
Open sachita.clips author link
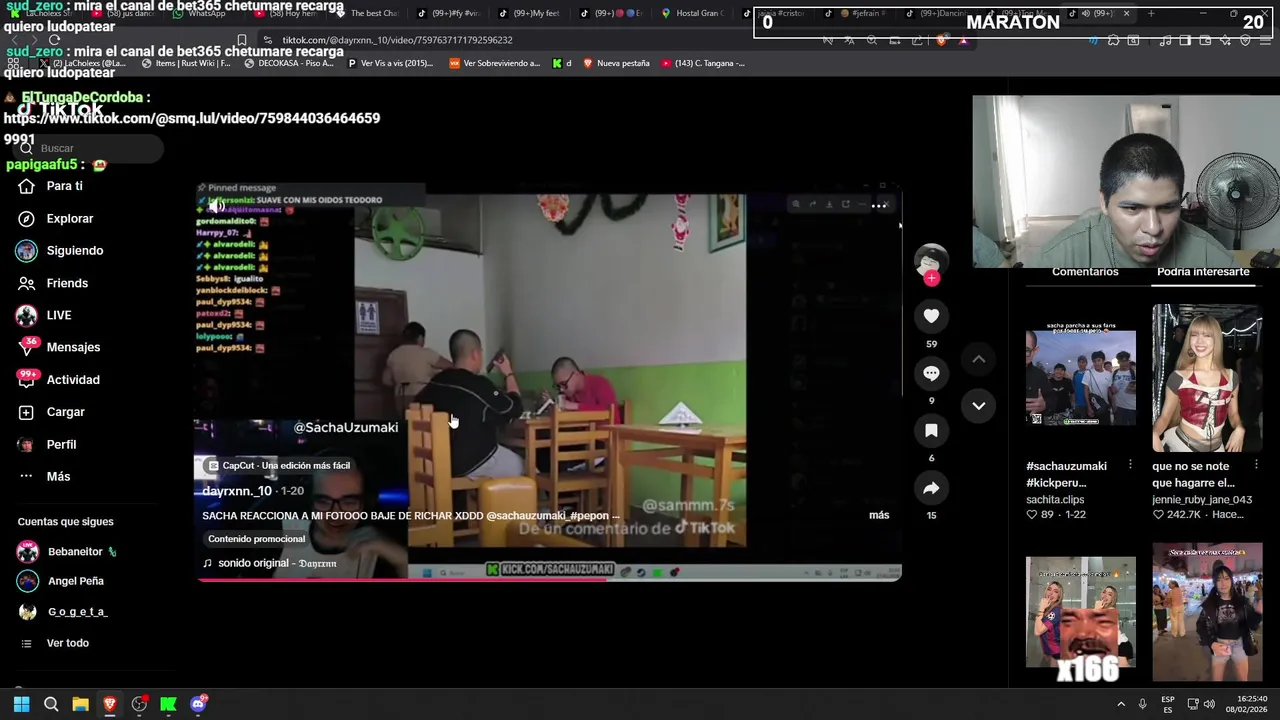tap(1055, 500)
